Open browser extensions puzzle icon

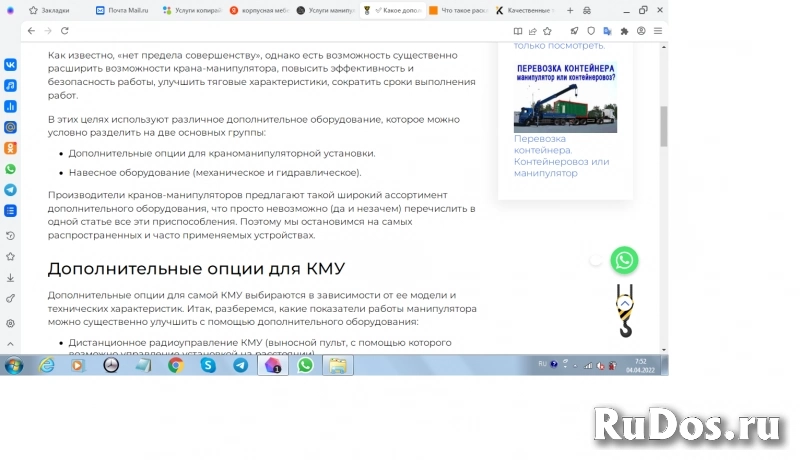tap(624, 31)
